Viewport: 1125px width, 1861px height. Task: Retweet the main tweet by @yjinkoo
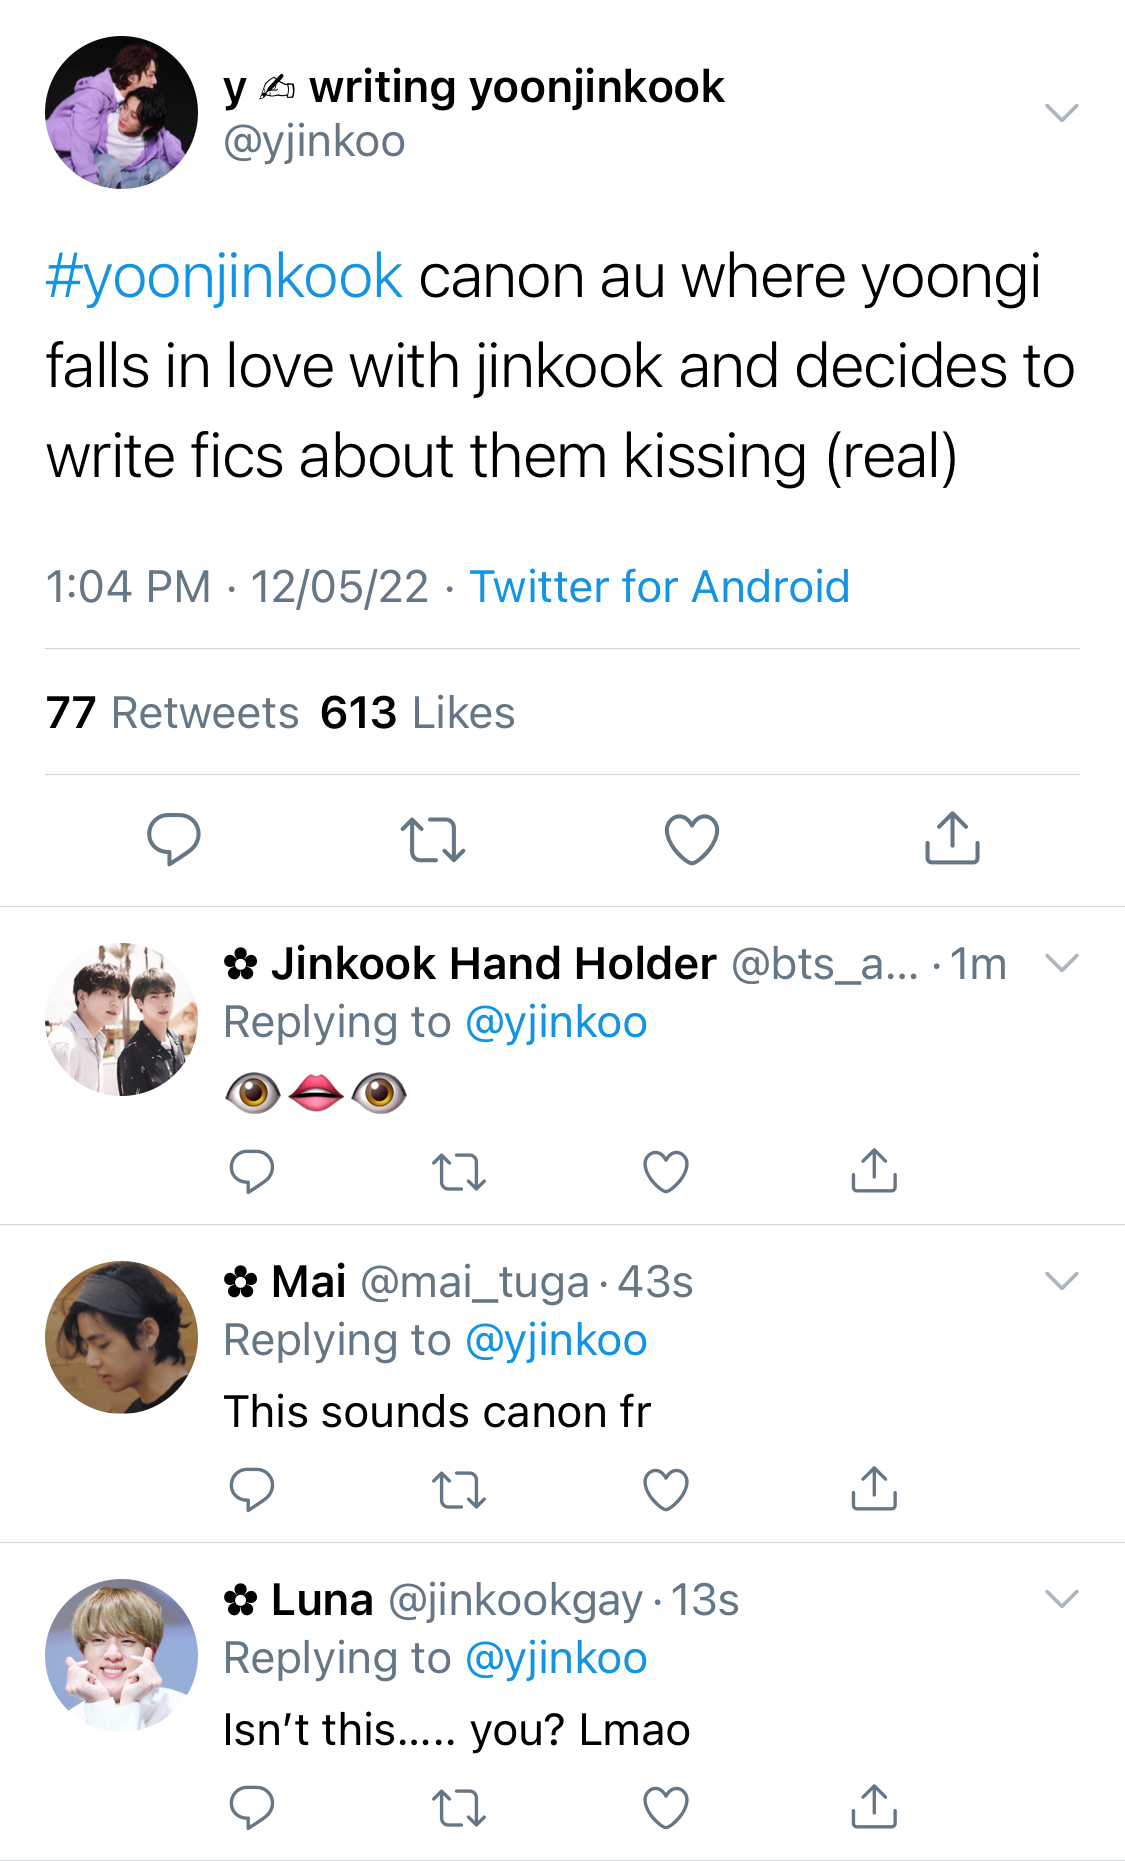pyautogui.click(x=432, y=839)
